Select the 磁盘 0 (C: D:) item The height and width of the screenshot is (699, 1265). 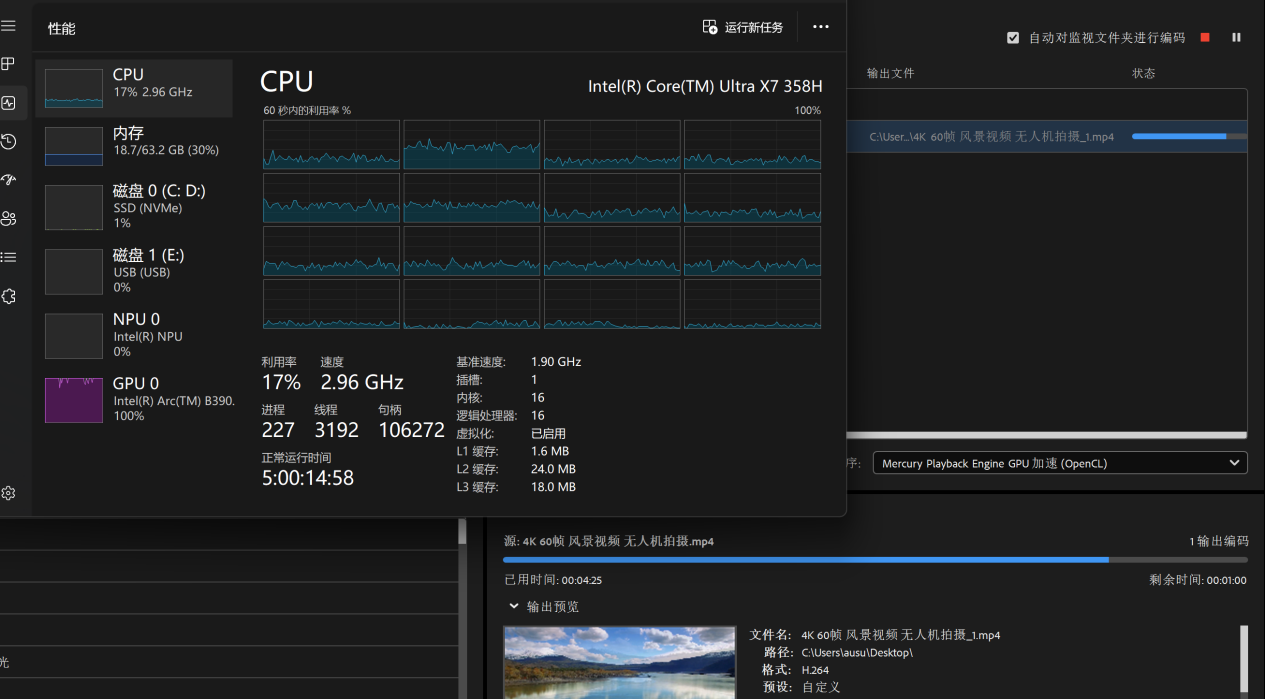click(134, 207)
